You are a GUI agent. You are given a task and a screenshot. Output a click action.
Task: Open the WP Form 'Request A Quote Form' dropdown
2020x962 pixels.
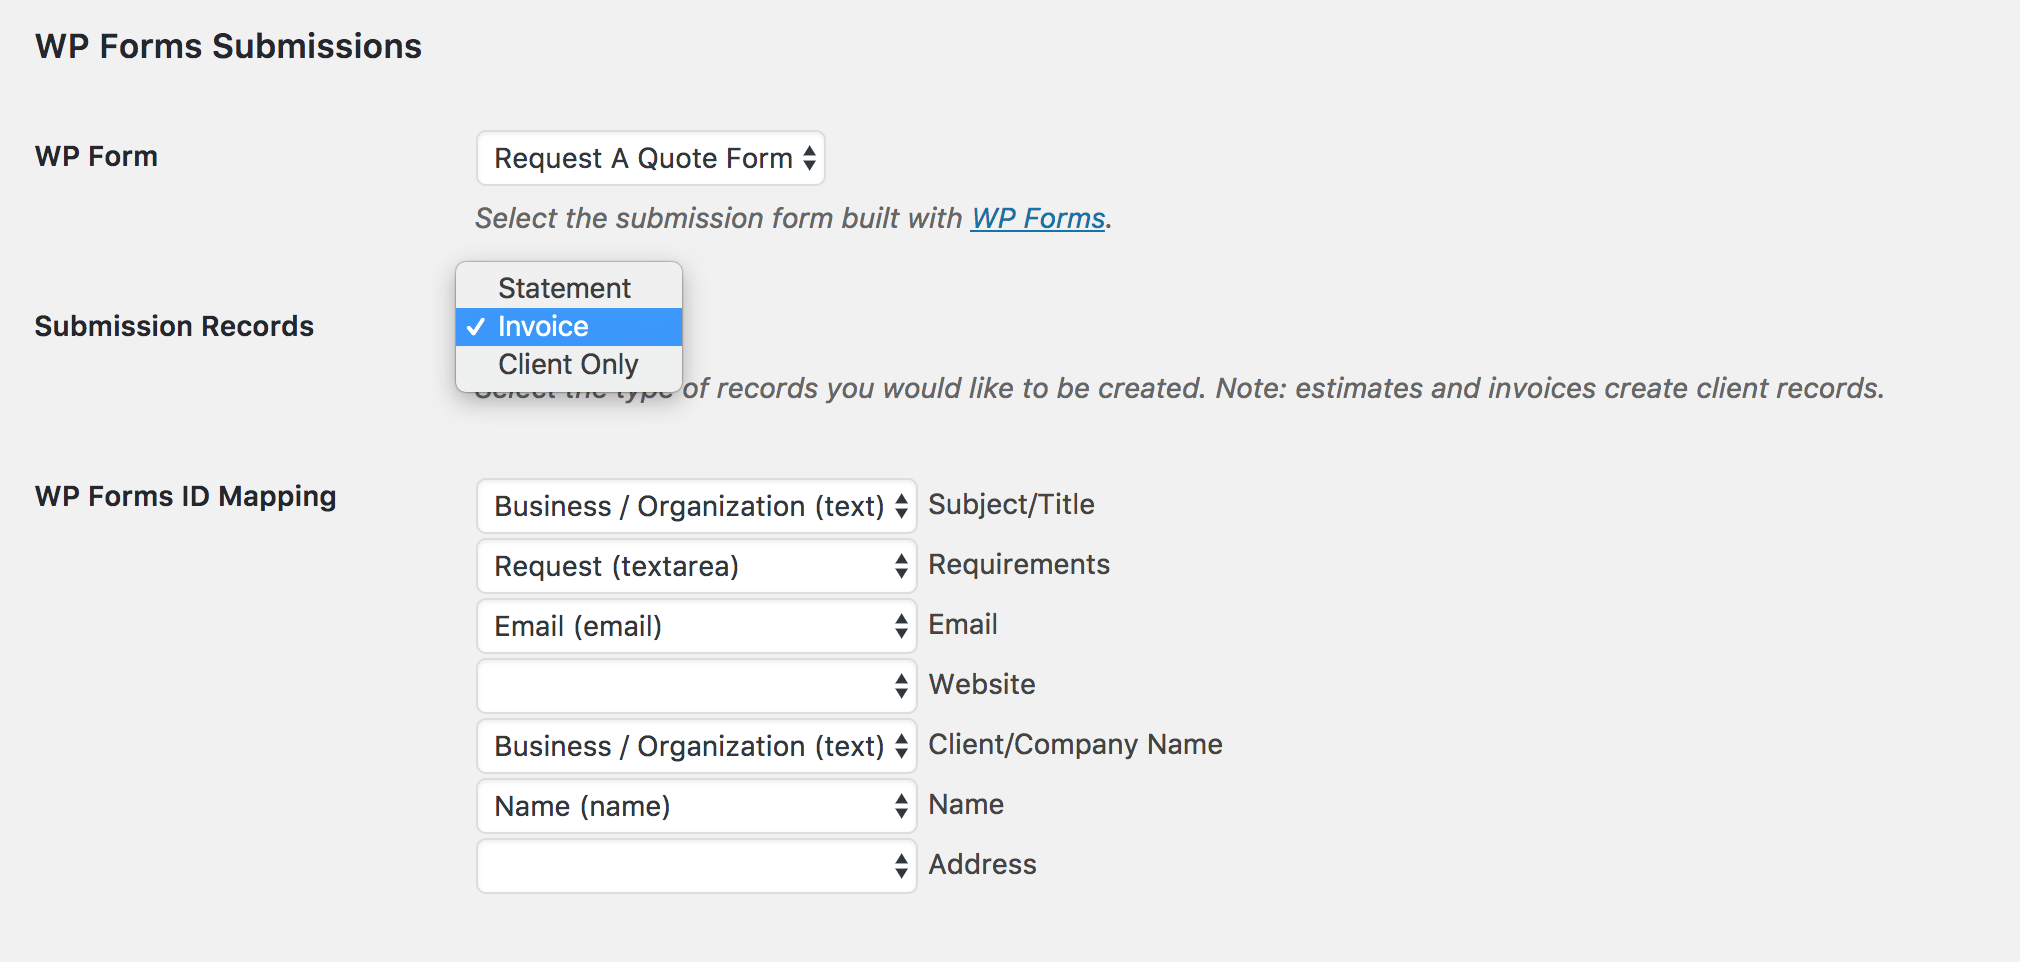click(650, 158)
